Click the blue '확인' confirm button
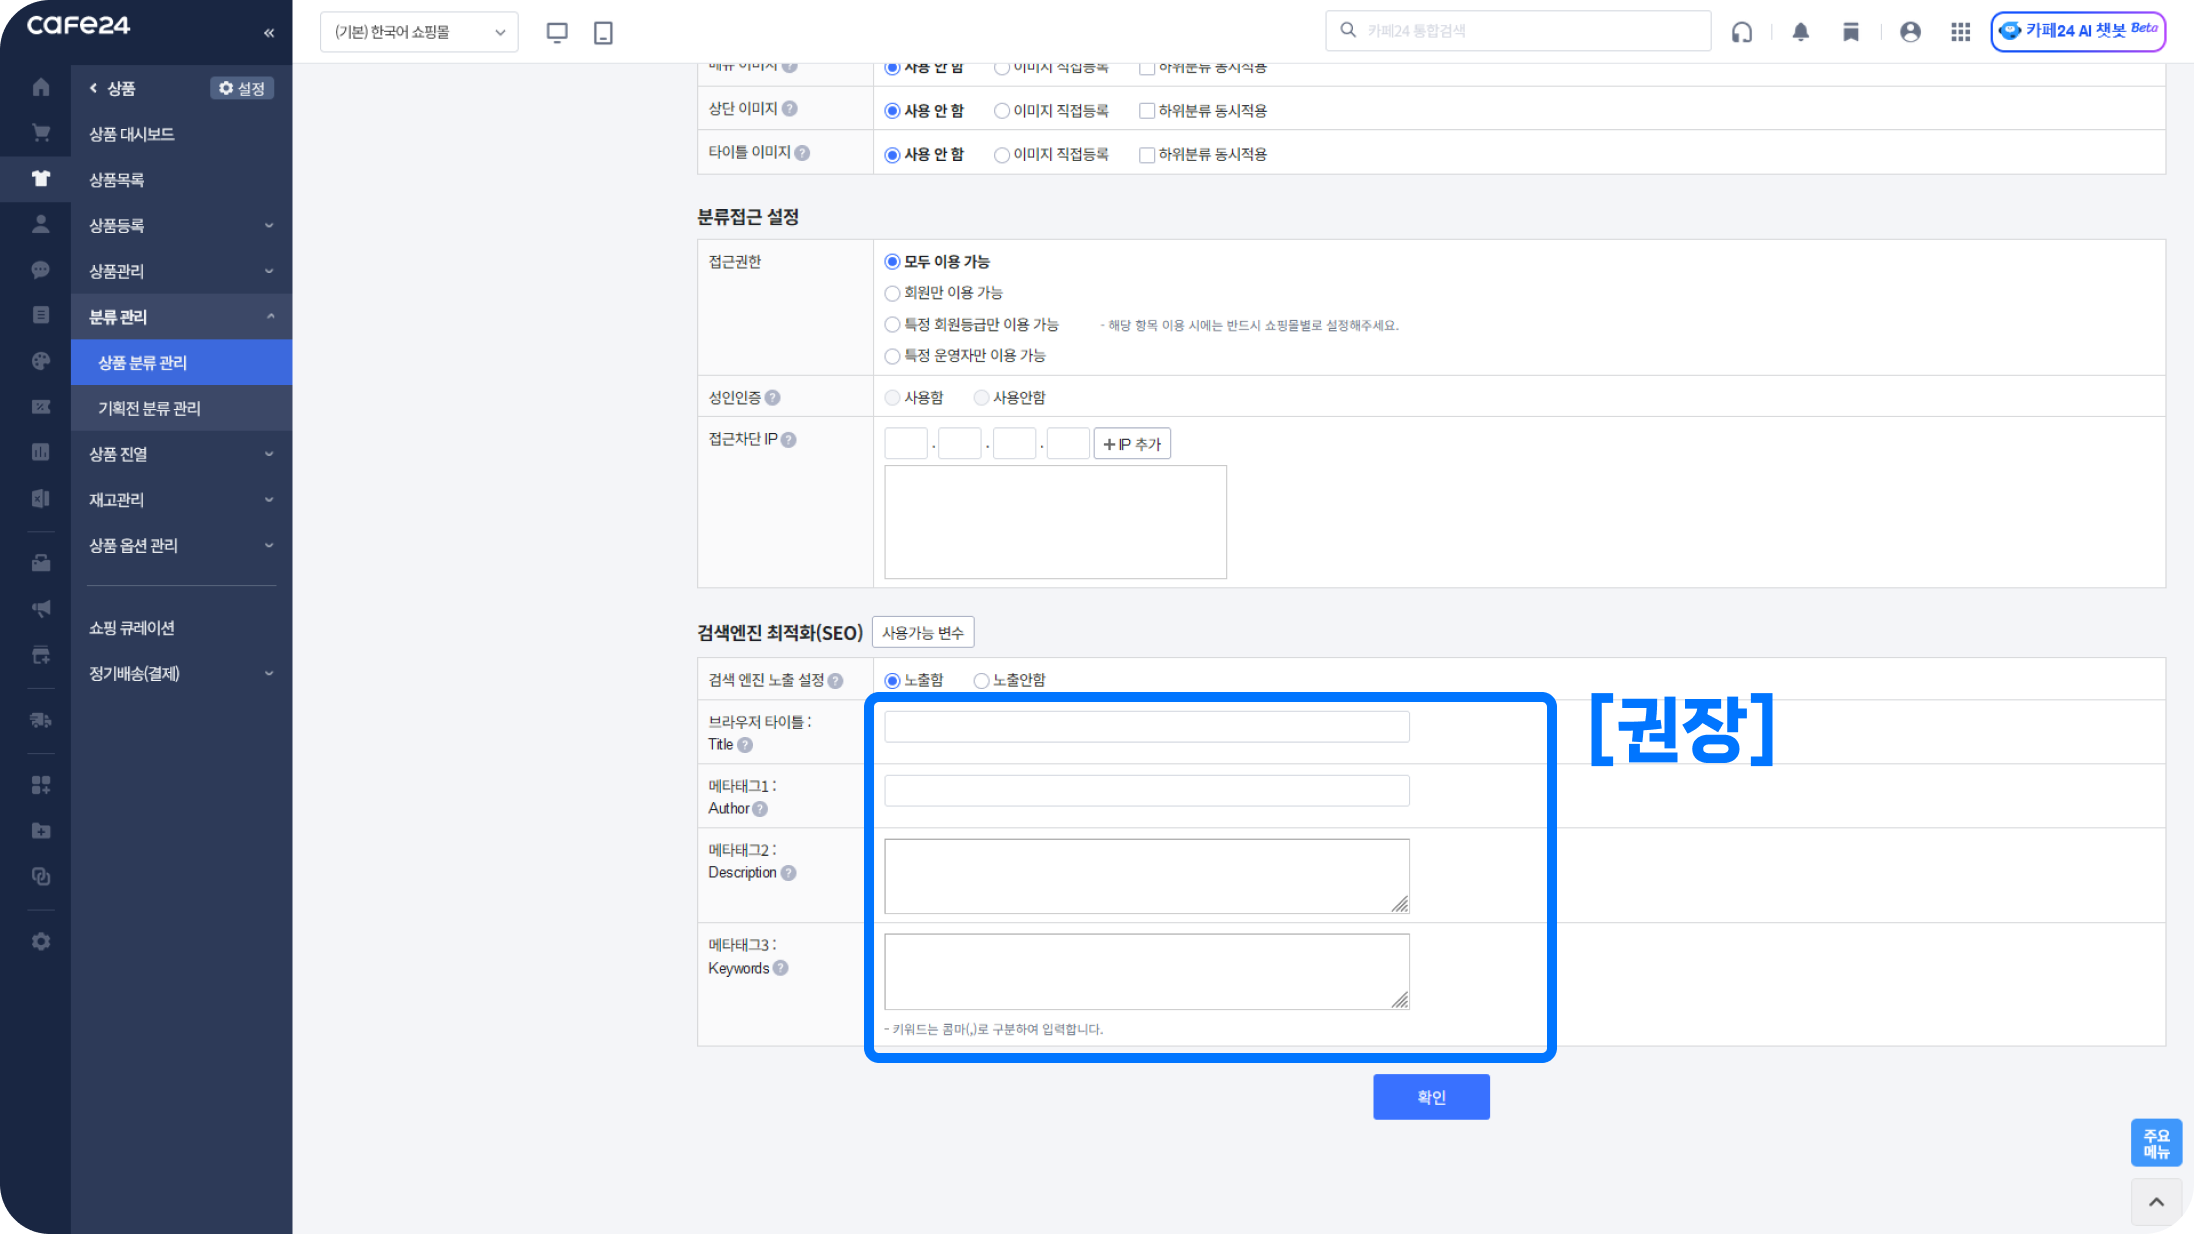The height and width of the screenshot is (1234, 2194). tap(1431, 1097)
